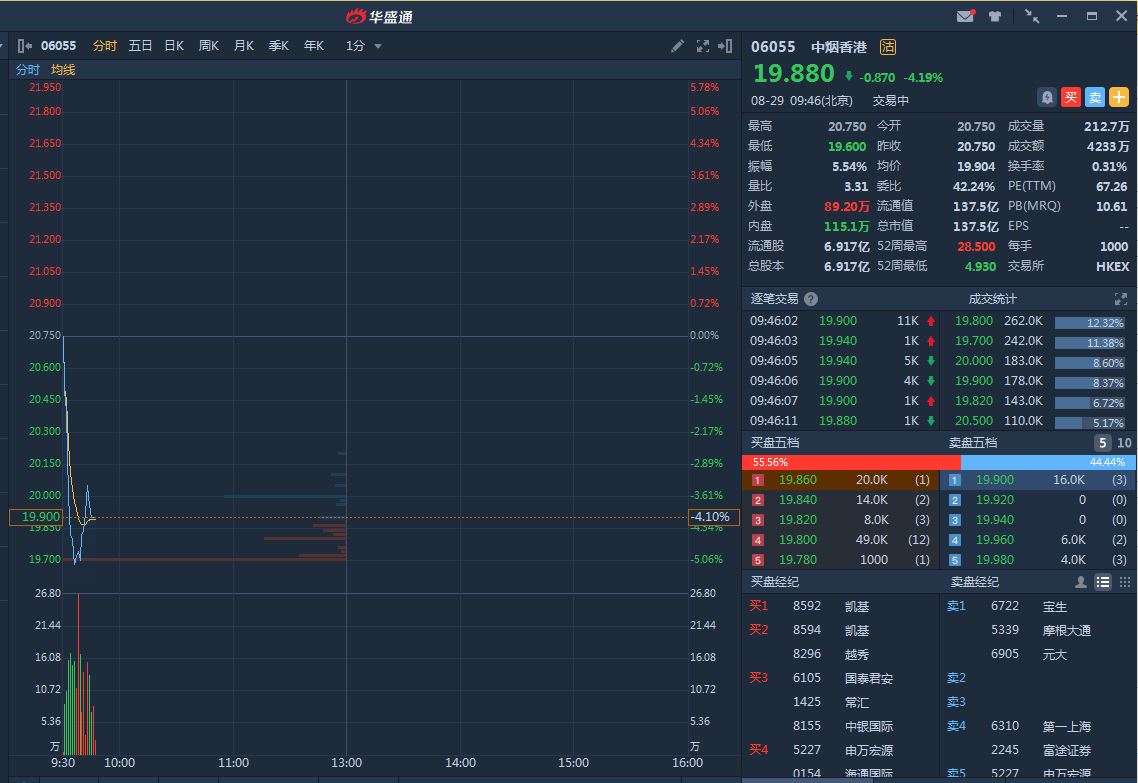Click the 09:46:11 trade row
Screen dimensions: 1138x783
click(x=842, y=421)
